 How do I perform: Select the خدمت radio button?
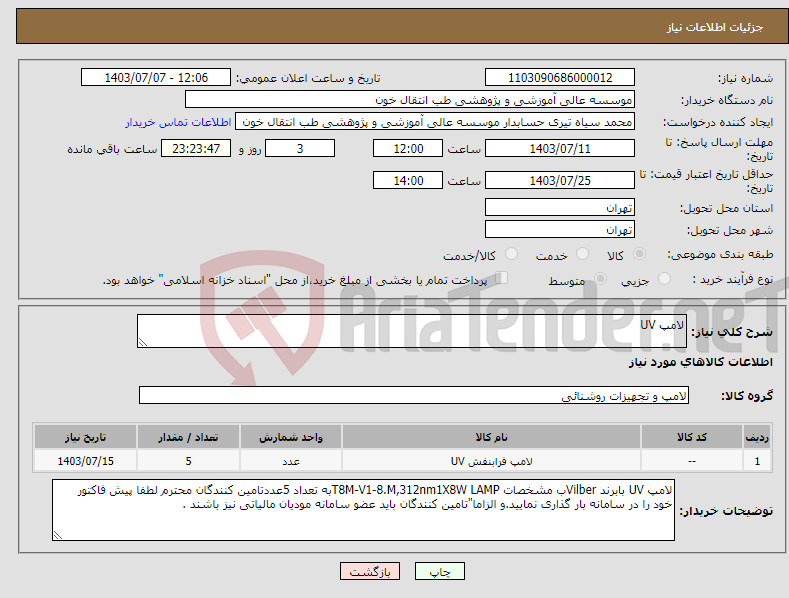point(582,254)
